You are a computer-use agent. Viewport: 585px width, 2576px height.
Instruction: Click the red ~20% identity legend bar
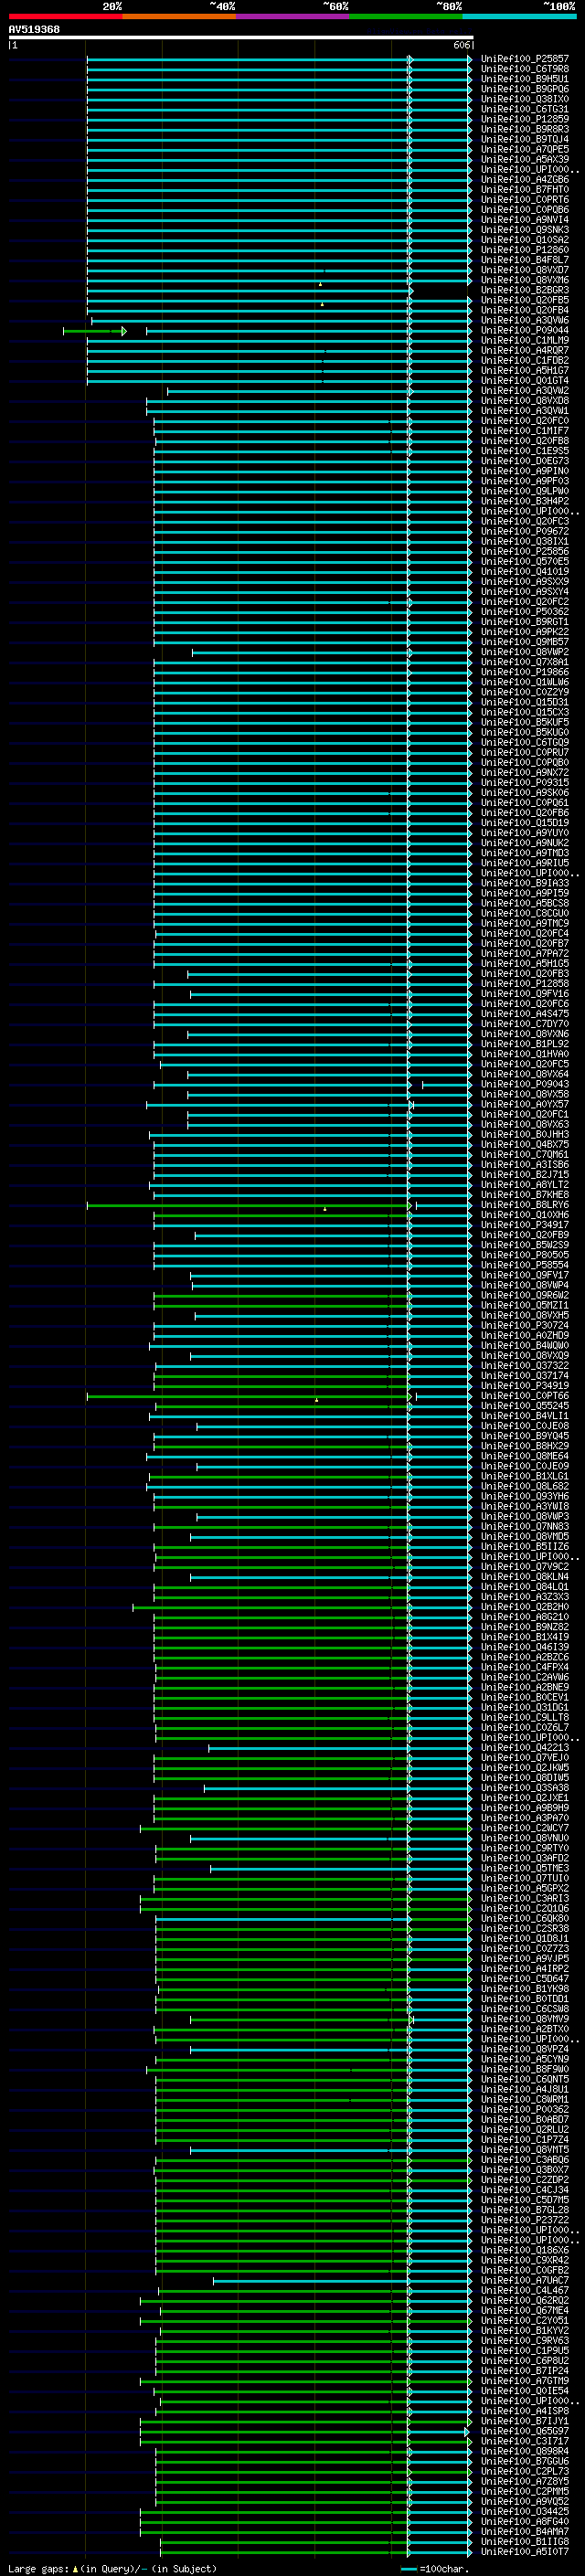point(65,16)
